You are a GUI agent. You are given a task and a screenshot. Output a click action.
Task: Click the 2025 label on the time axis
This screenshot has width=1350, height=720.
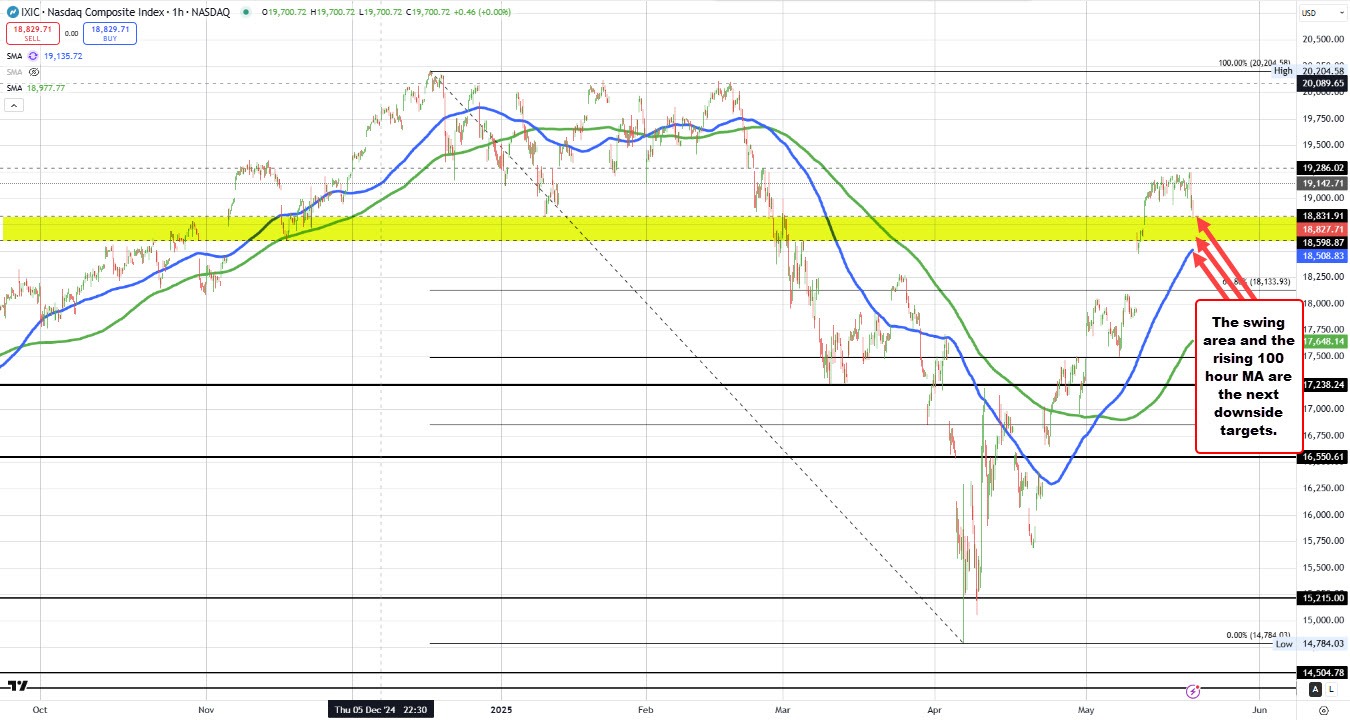pyautogui.click(x=500, y=709)
